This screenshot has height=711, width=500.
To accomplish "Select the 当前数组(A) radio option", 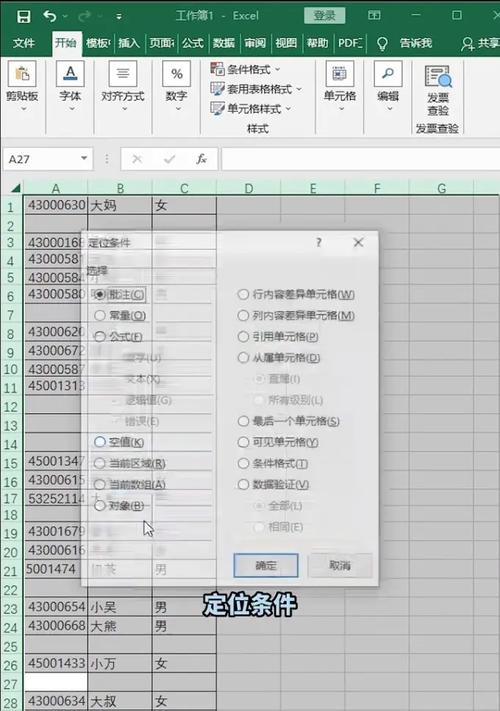I will click(130, 485).
